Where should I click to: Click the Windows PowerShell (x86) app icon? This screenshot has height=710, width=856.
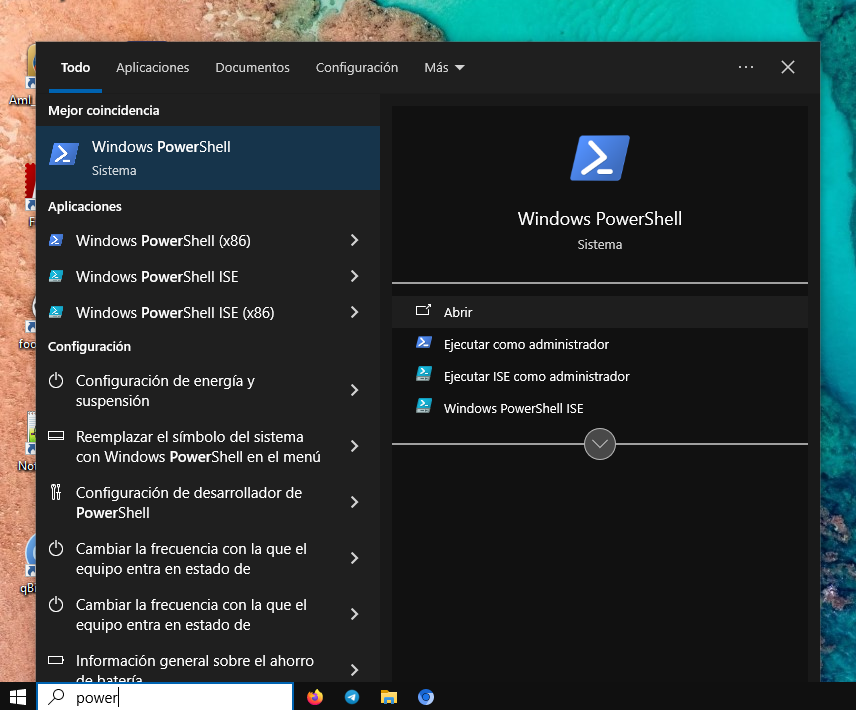[x=56, y=240]
